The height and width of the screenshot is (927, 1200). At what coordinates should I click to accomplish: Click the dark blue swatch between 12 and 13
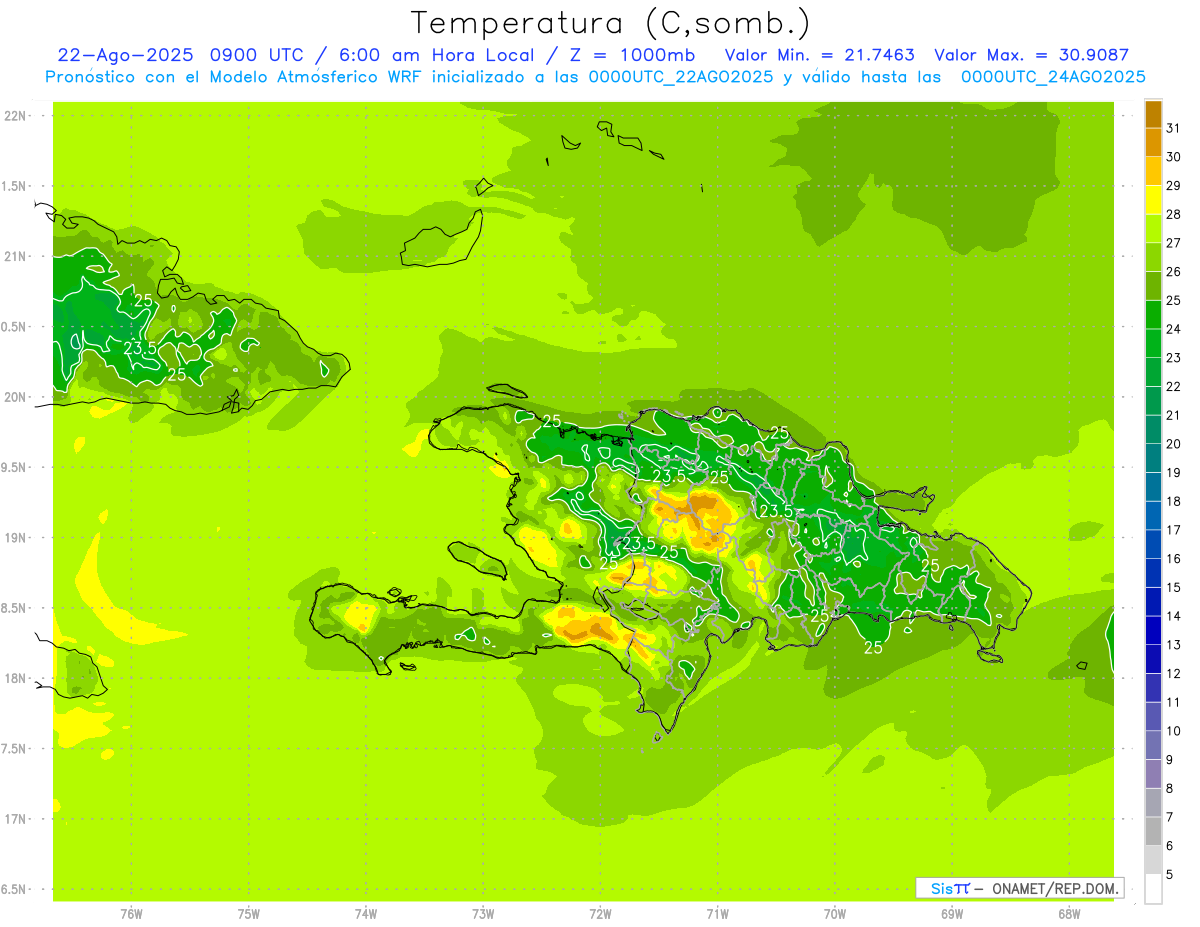click(x=1153, y=659)
